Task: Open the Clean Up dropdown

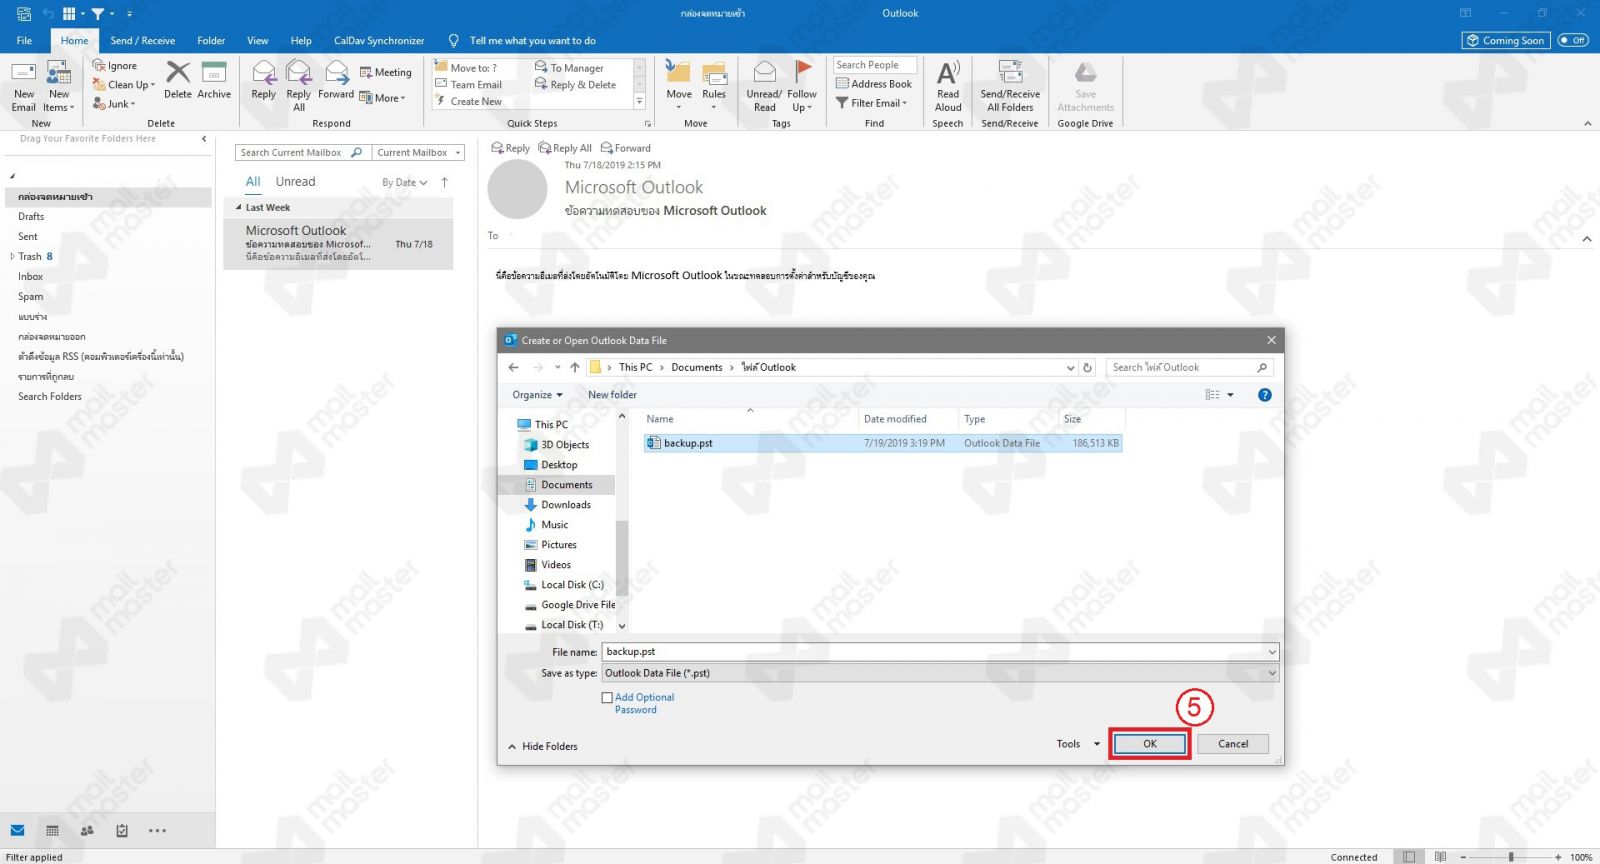Action: point(124,85)
